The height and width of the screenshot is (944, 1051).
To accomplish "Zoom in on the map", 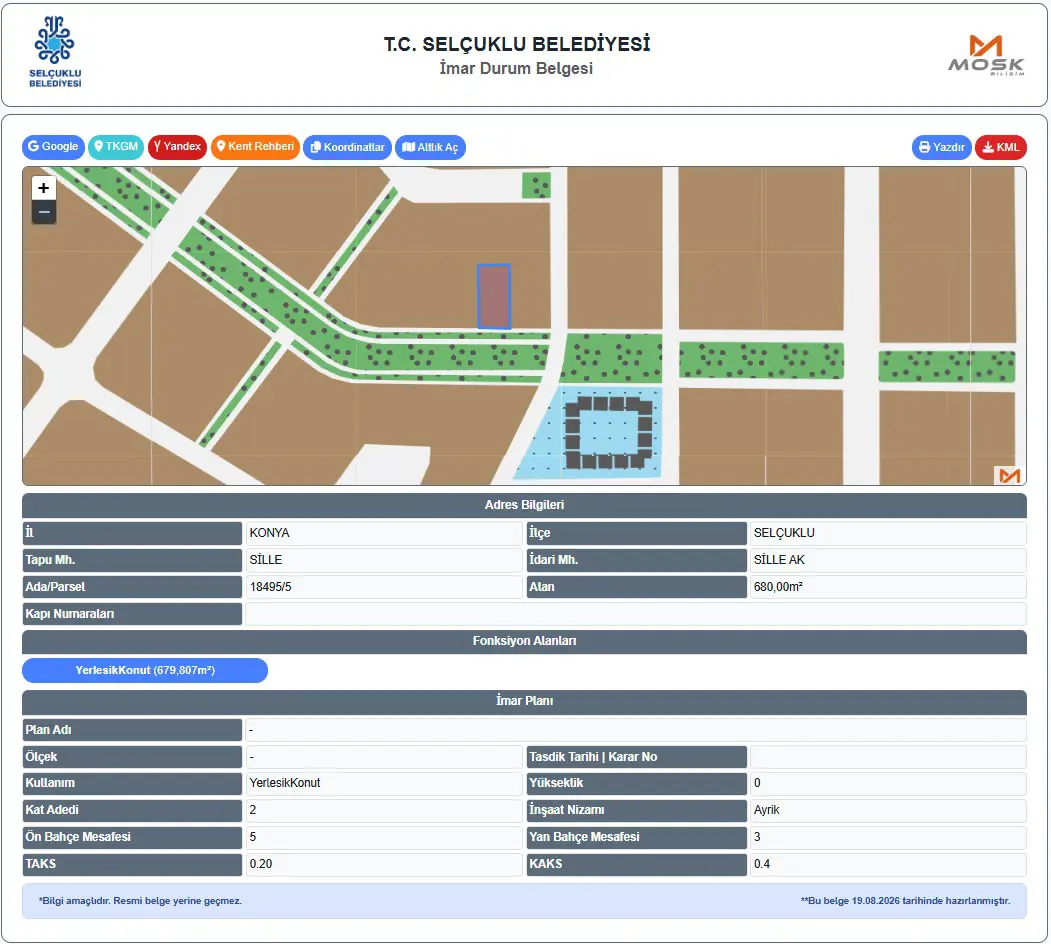I will tap(44, 188).
